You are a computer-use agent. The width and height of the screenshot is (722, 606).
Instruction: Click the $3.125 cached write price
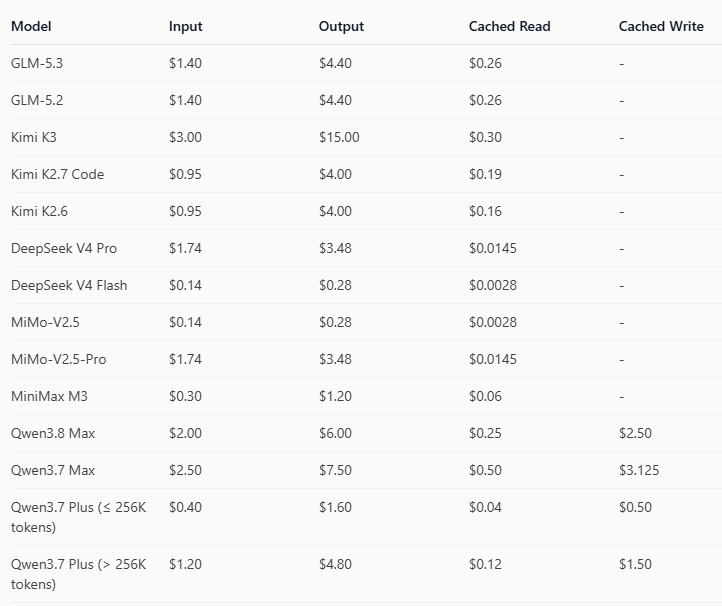[x=639, y=470]
